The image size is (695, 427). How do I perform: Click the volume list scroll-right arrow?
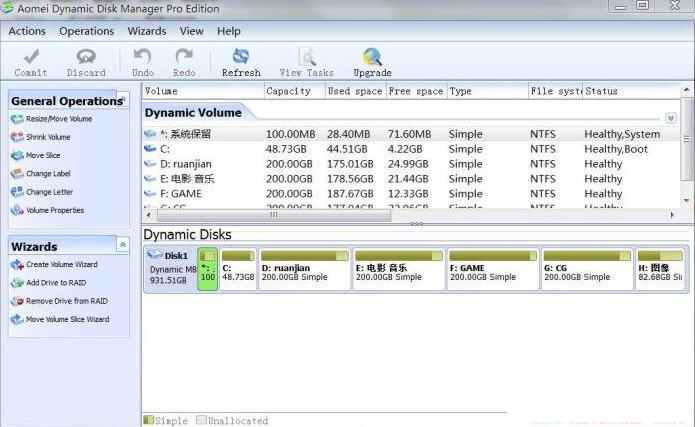672,215
